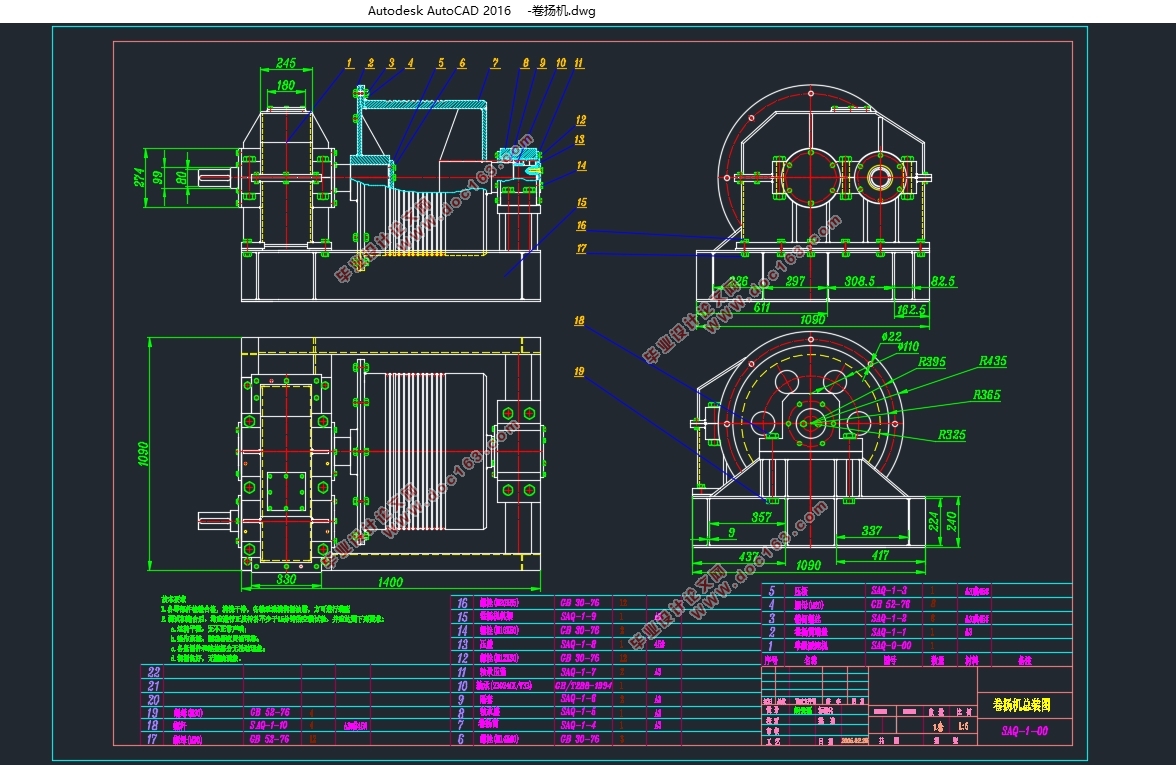The image size is (1176, 765).
Task: Click yellow leader callout number 15
Action: tap(581, 202)
